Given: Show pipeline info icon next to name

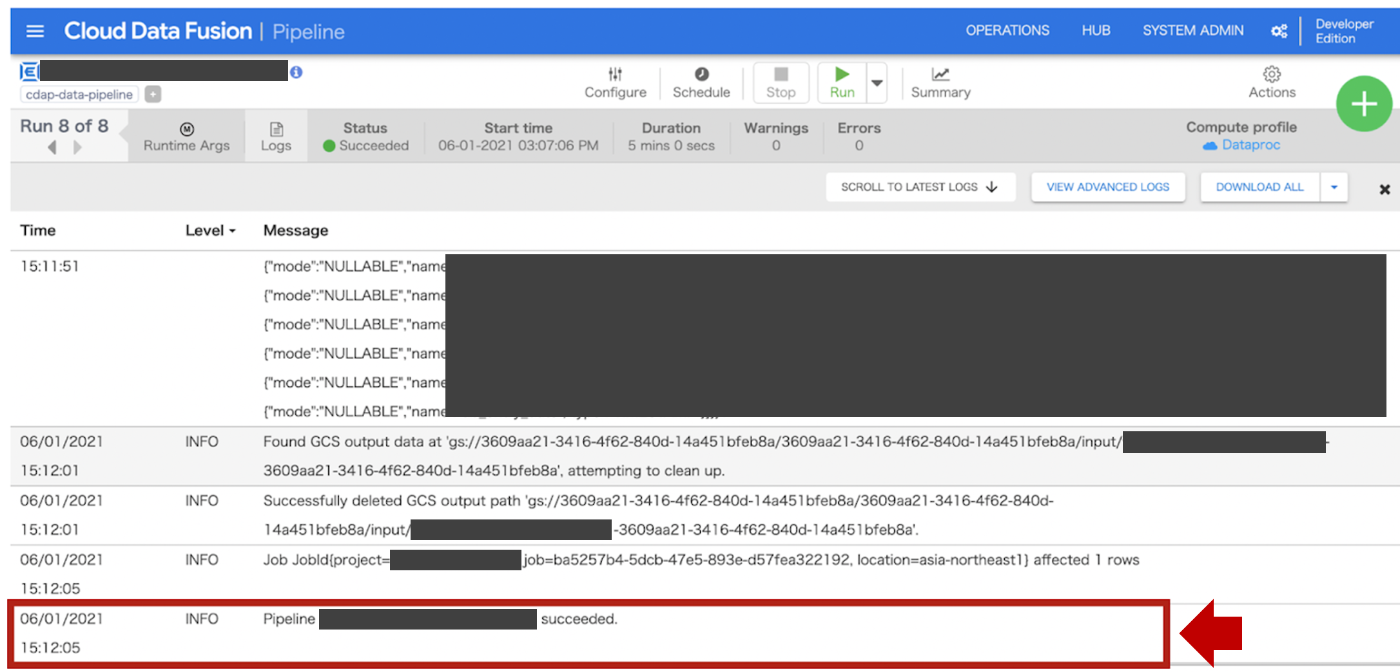Looking at the screenshot, I should click(x=296, y=72).
